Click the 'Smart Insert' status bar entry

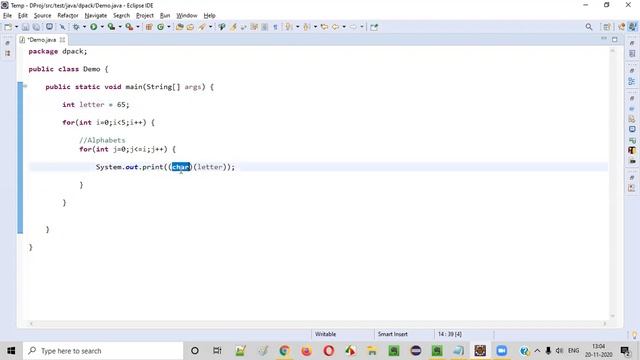(393, 334)
